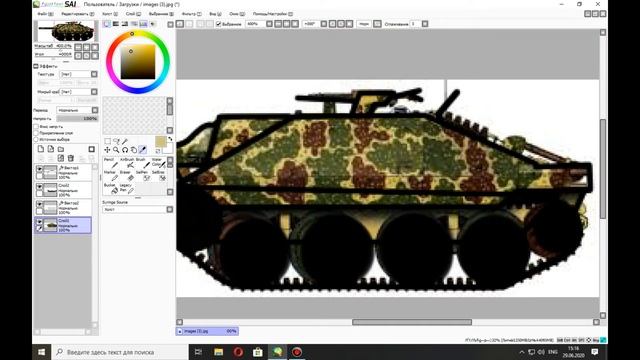Open the zoom percentage dropdown in toolbar
The width and height of the screenshot is (640, 360).
269,24
